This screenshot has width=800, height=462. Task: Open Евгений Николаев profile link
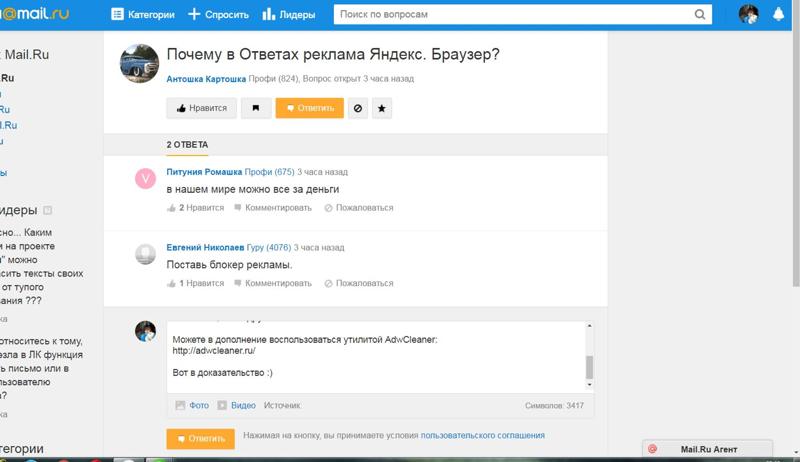(x=205, y=247)
